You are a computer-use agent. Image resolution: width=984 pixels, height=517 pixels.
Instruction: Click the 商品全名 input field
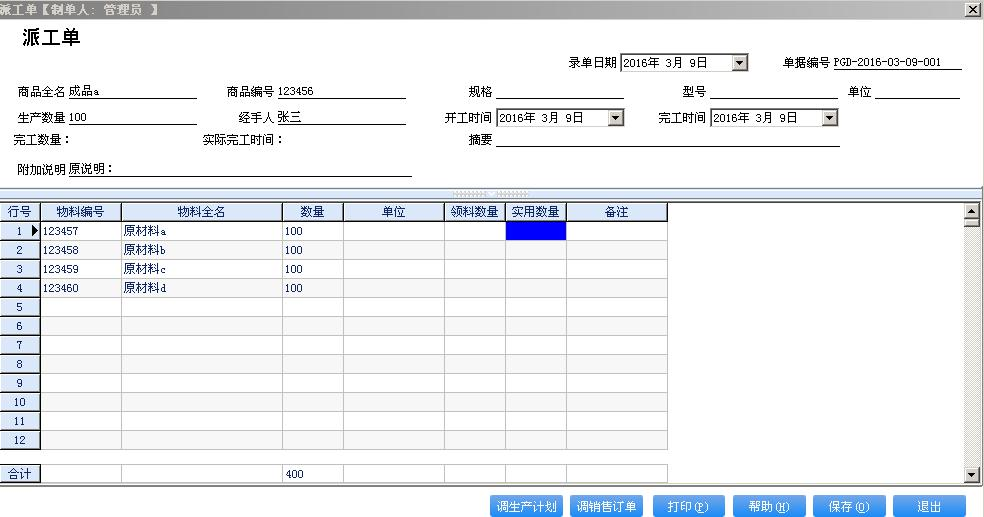click(132, 92)
